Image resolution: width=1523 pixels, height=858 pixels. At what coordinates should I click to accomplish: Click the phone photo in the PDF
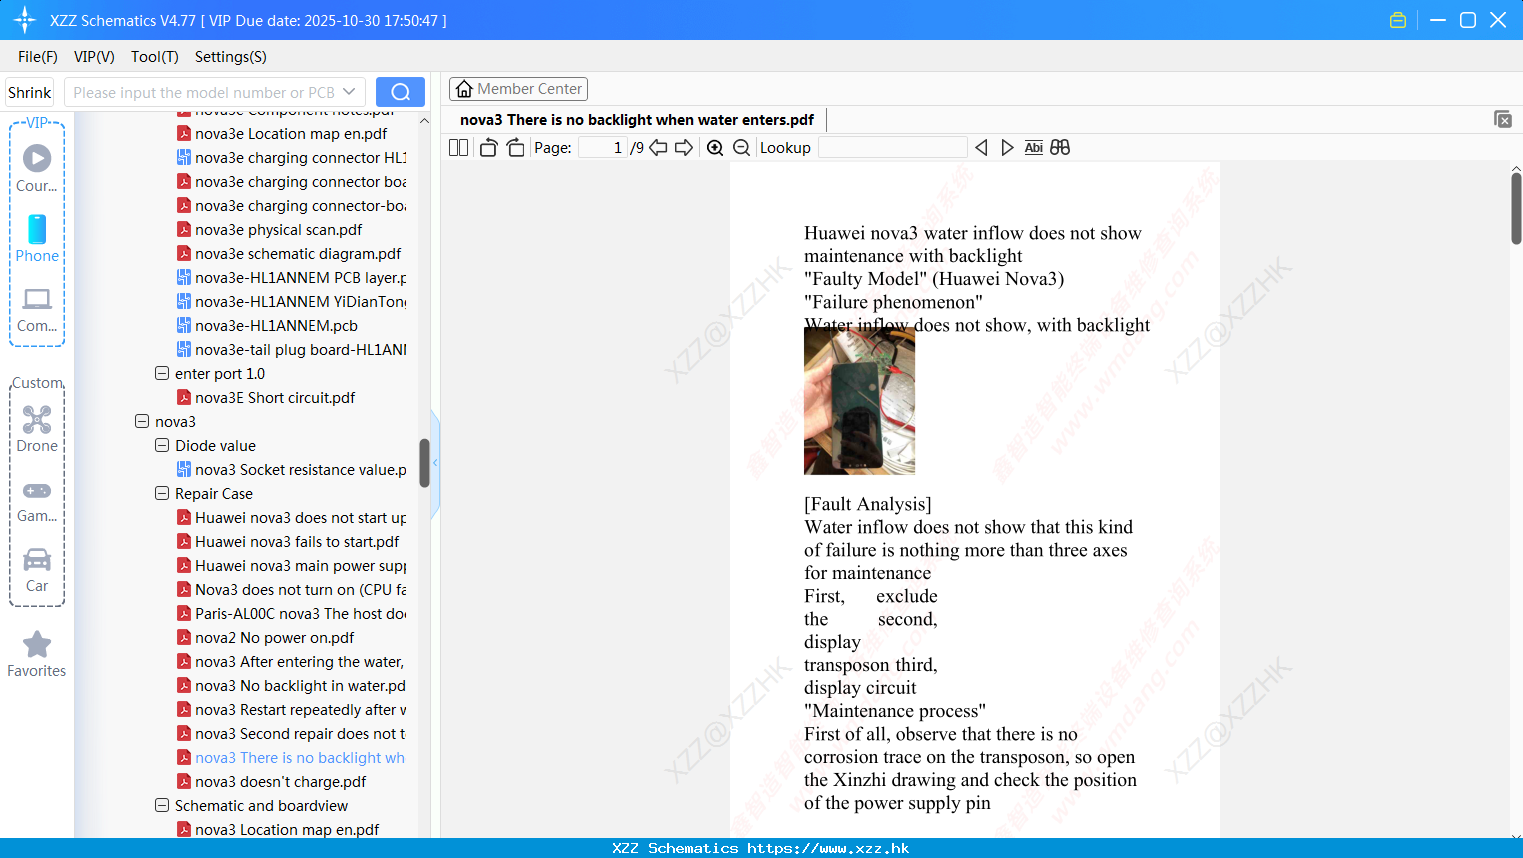pyautogui.click(x=859, y=401)
